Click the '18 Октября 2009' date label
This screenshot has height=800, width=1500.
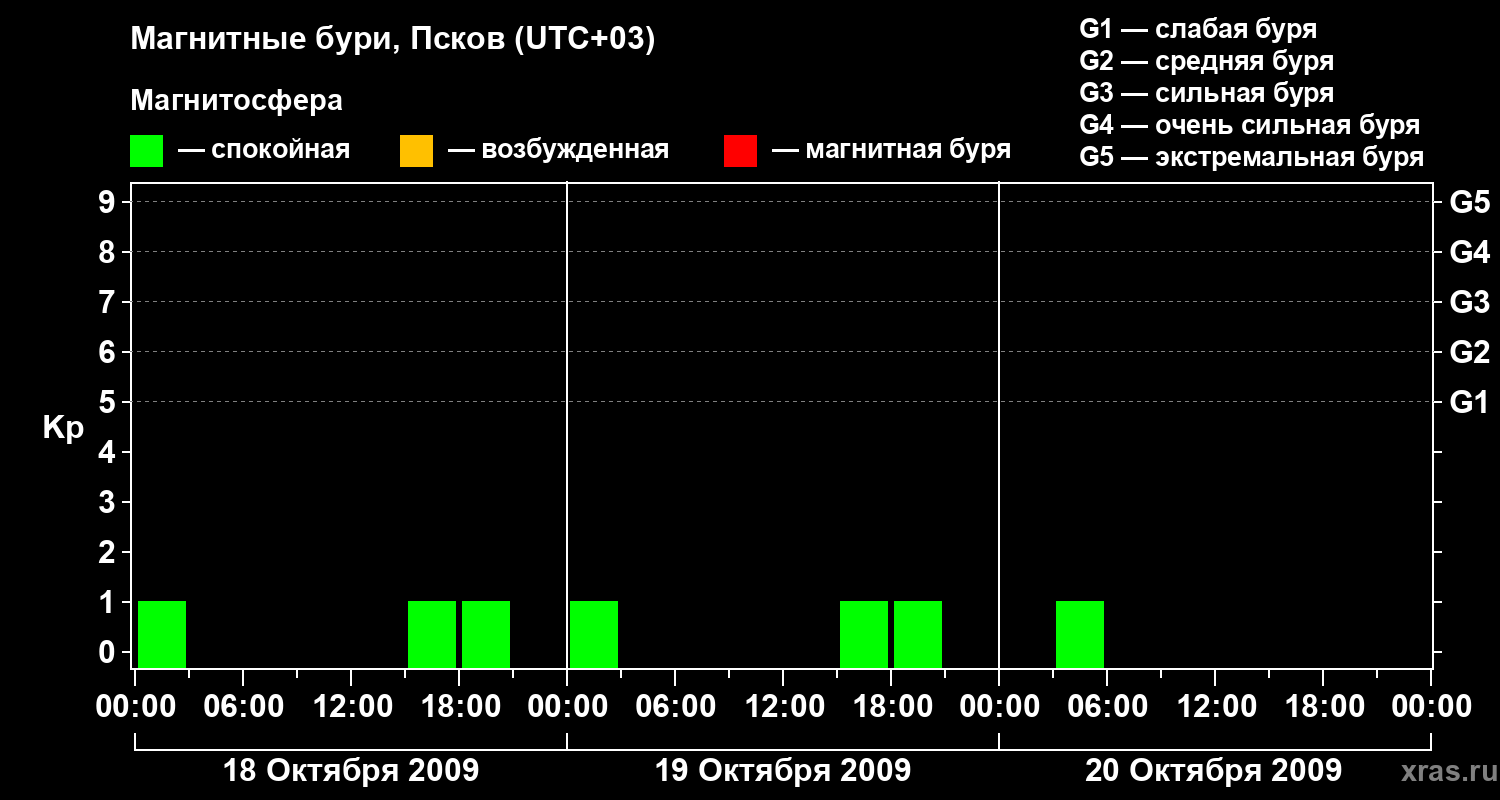tap(351, 771)
